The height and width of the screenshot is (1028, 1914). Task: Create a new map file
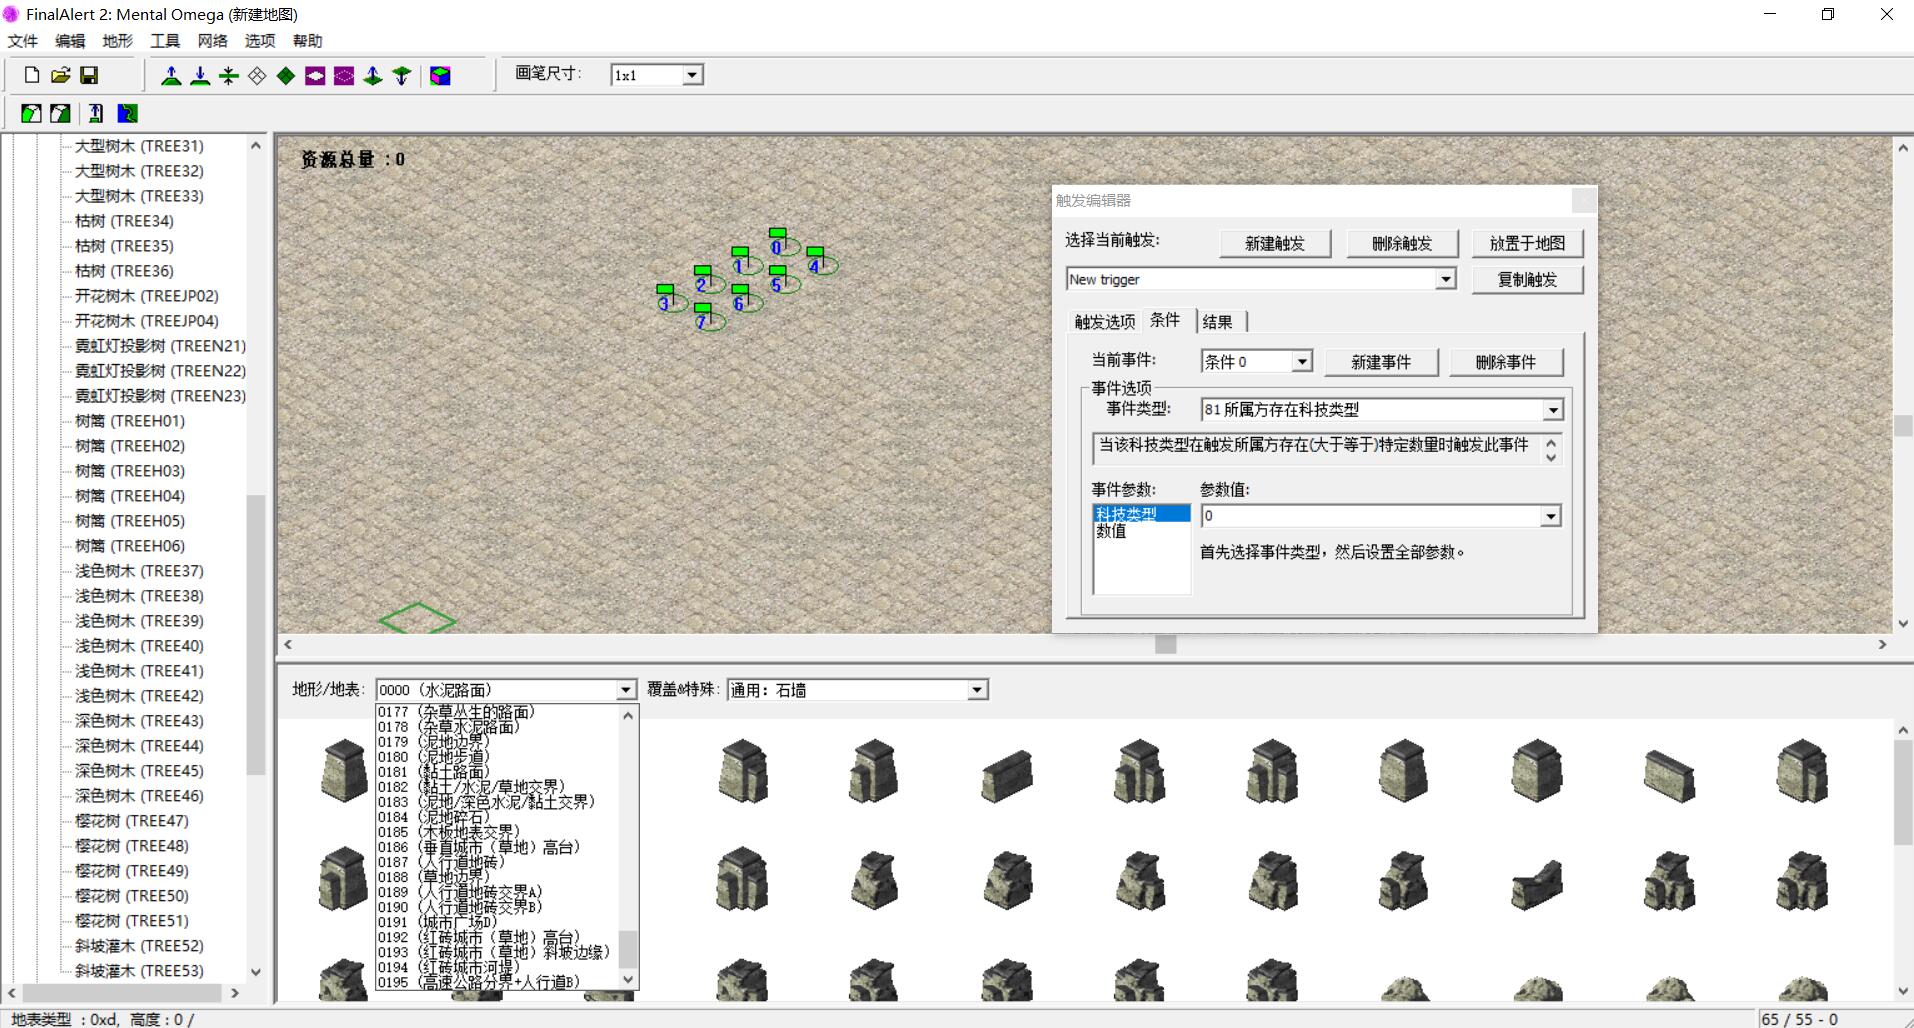(32, 75)
